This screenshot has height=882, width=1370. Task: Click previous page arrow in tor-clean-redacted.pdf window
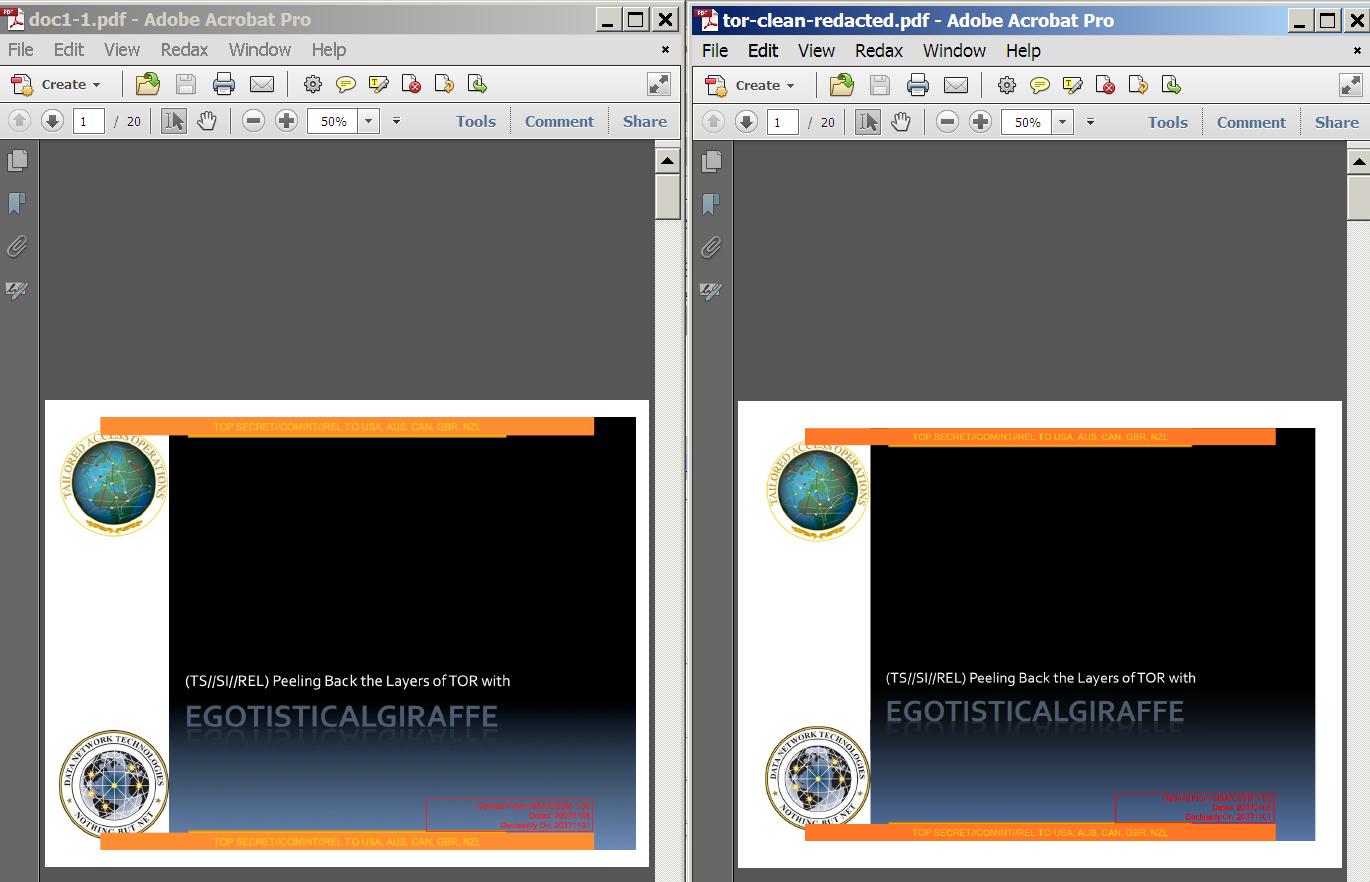point(713,122)
